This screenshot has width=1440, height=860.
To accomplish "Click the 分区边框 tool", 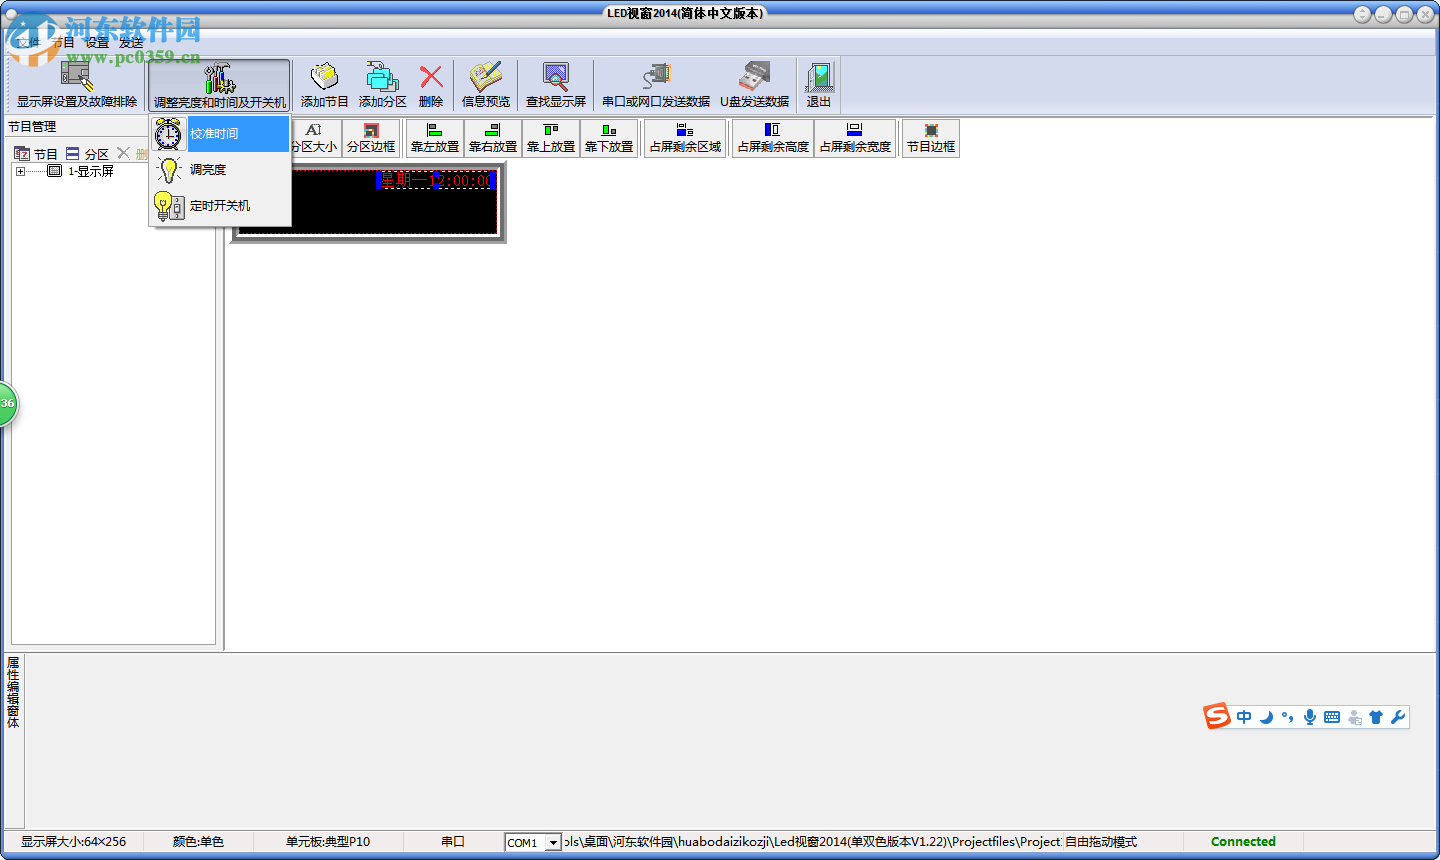I will [x=371, y=138].
